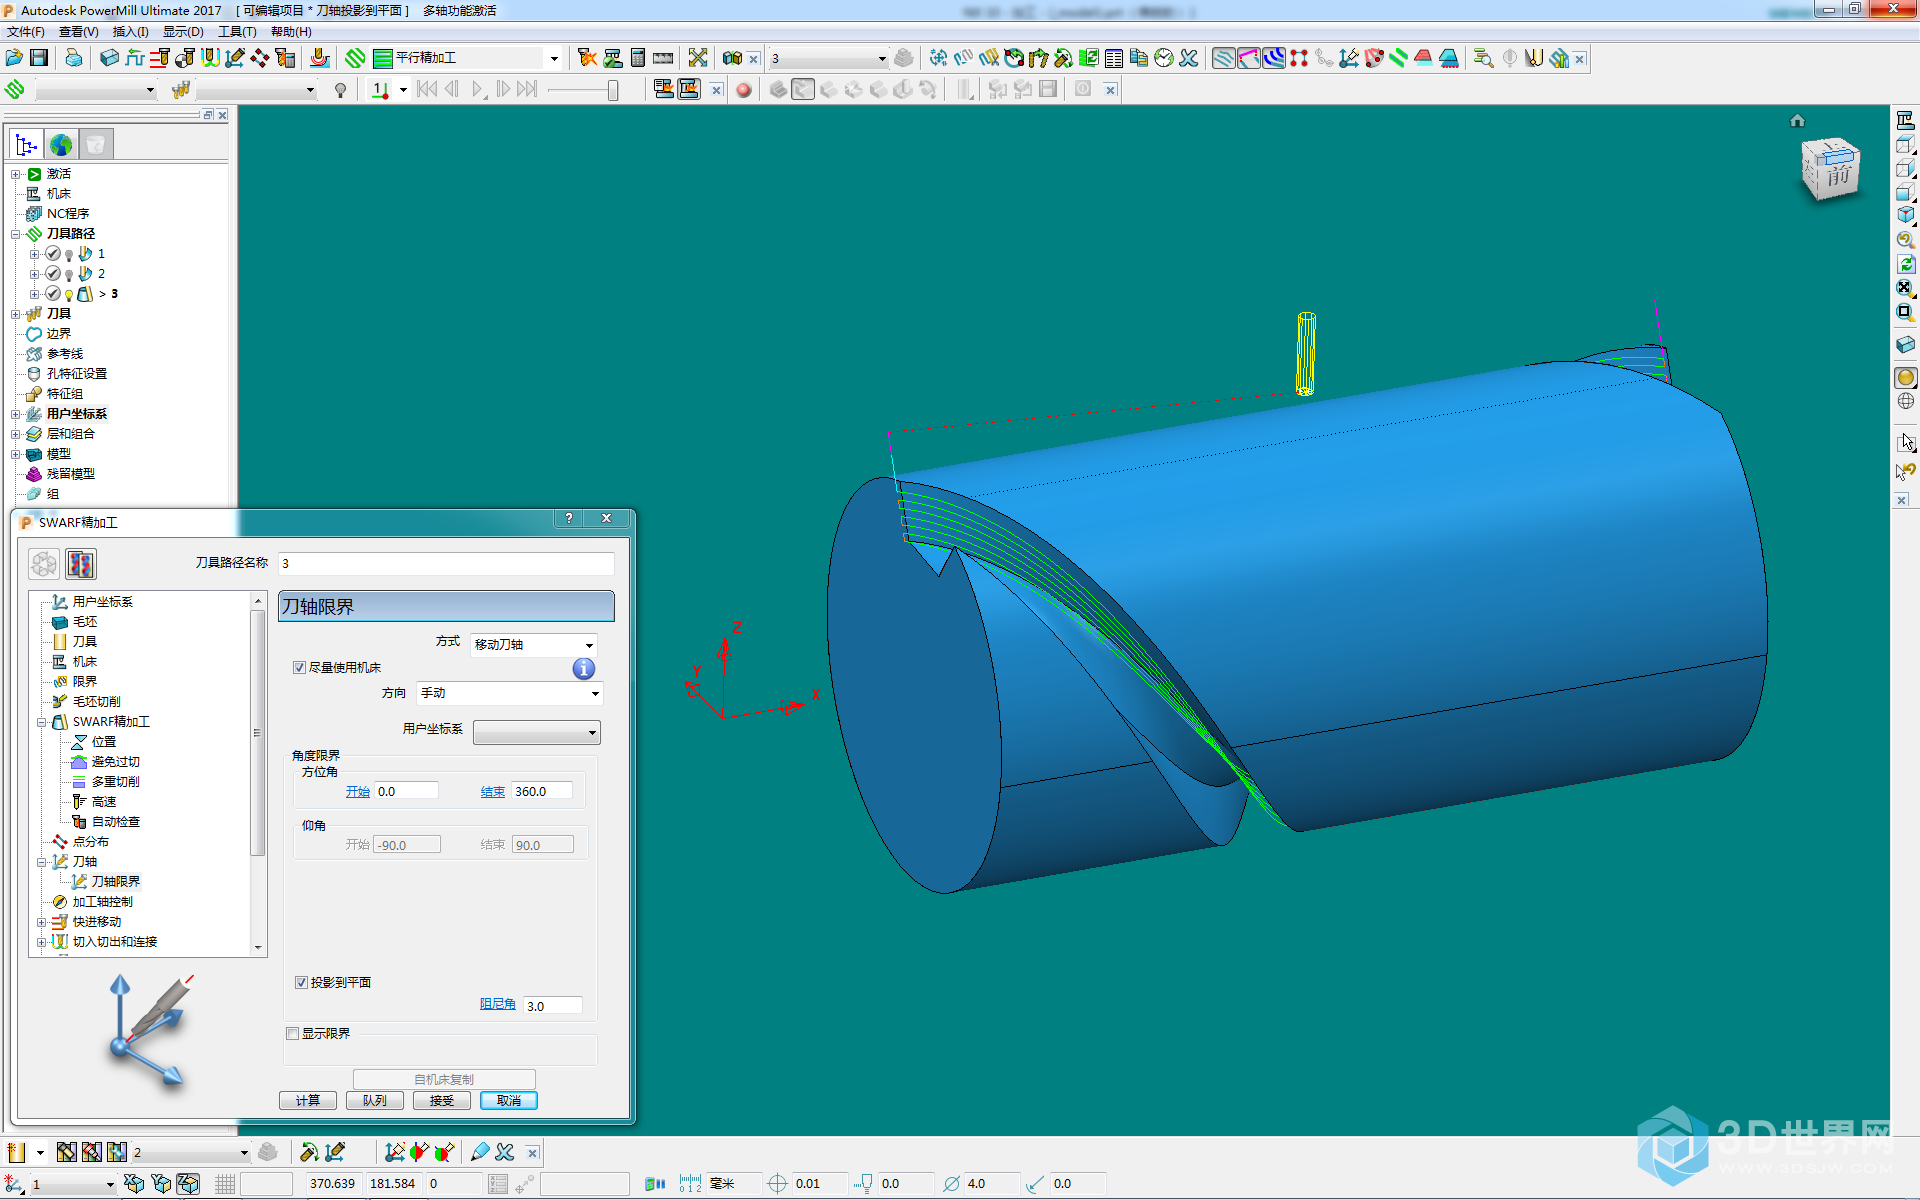Screen dimensions: 1920x1200
Task: Click the measure ruler icon
Action: coord(663,58)
